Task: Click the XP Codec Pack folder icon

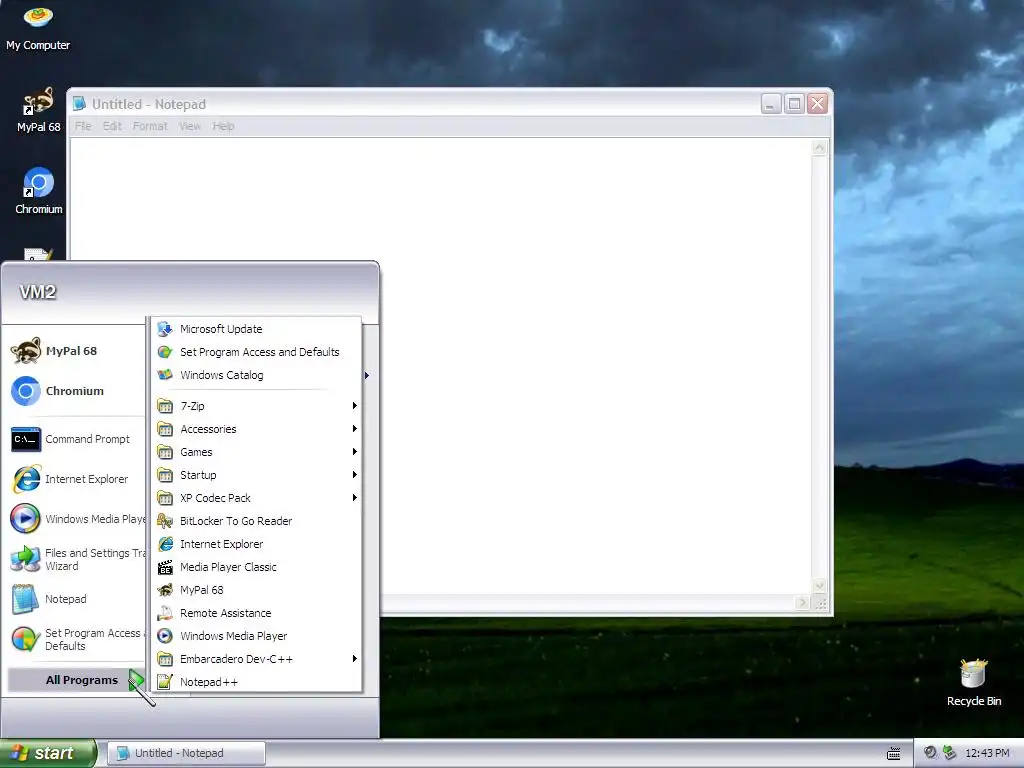Action: tap(165, 498)
